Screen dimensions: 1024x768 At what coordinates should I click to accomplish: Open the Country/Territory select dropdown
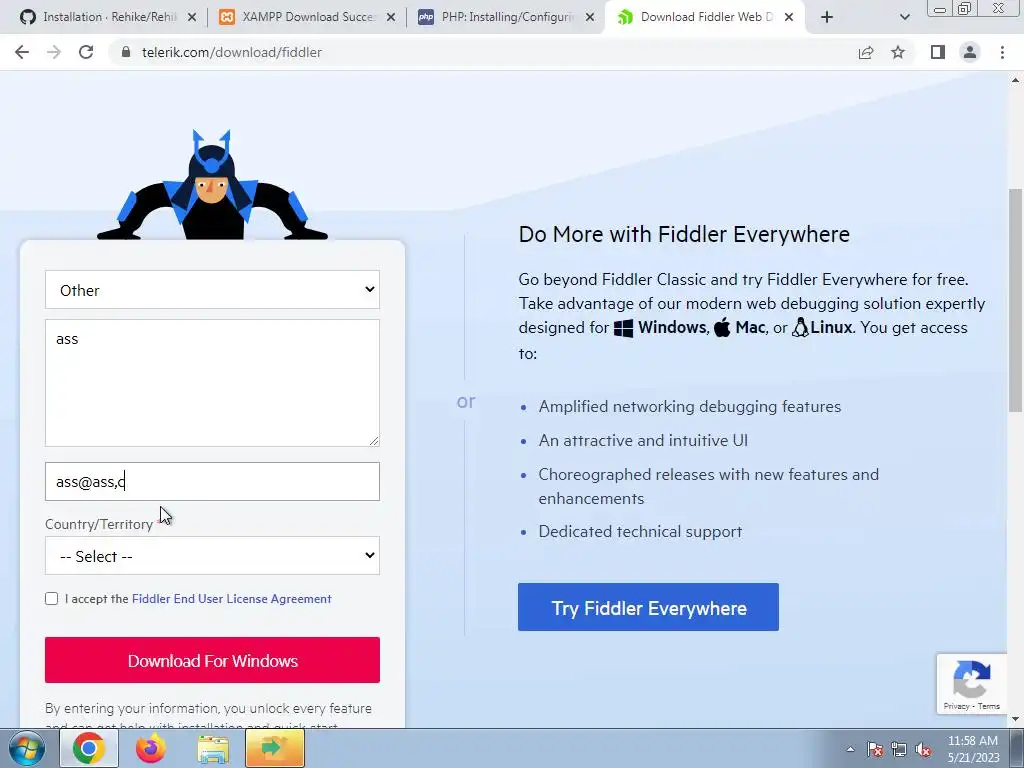[x=212, y=556]
